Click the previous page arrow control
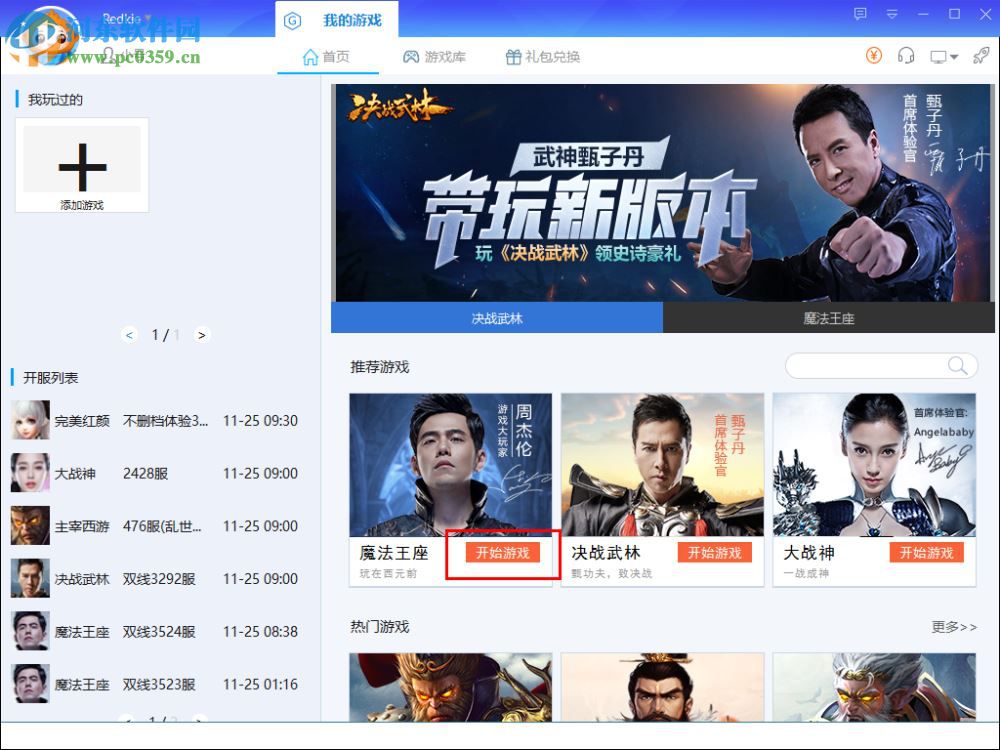The image size is (1000, 750). point(129,335)
